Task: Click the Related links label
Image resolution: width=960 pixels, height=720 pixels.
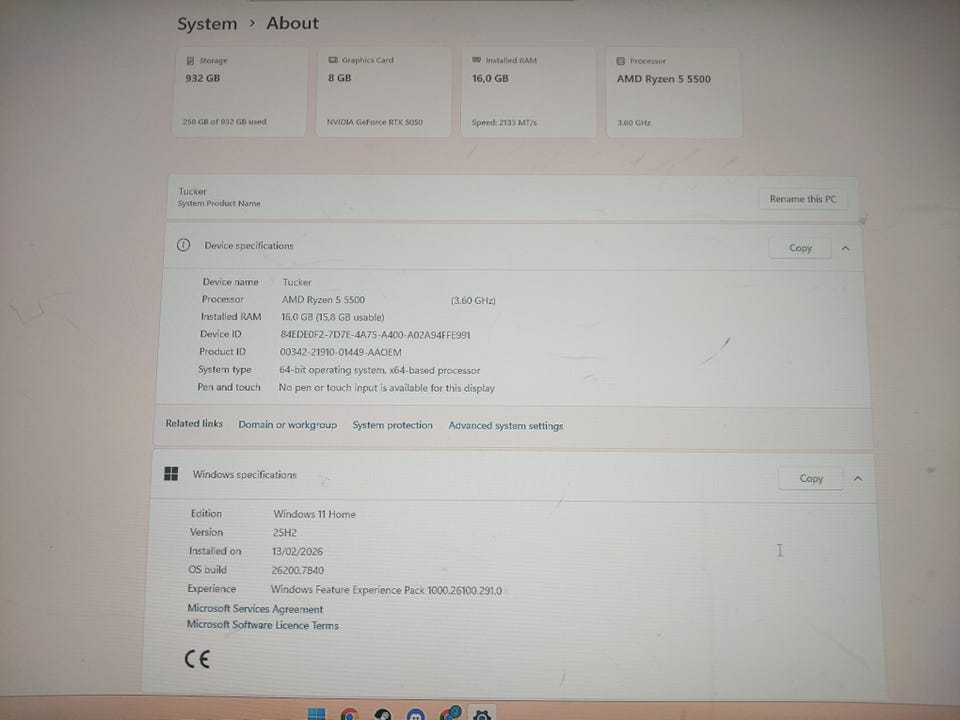Action: [x=194, y=423]
